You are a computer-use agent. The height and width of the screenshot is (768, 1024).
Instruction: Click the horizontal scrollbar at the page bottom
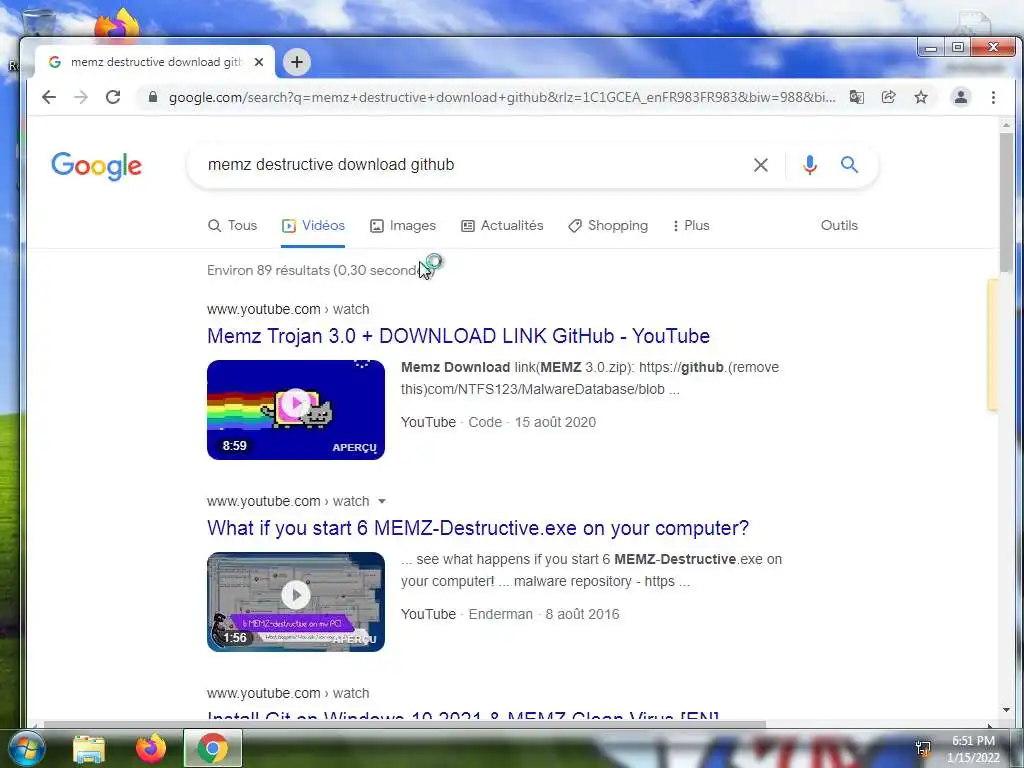405,724
